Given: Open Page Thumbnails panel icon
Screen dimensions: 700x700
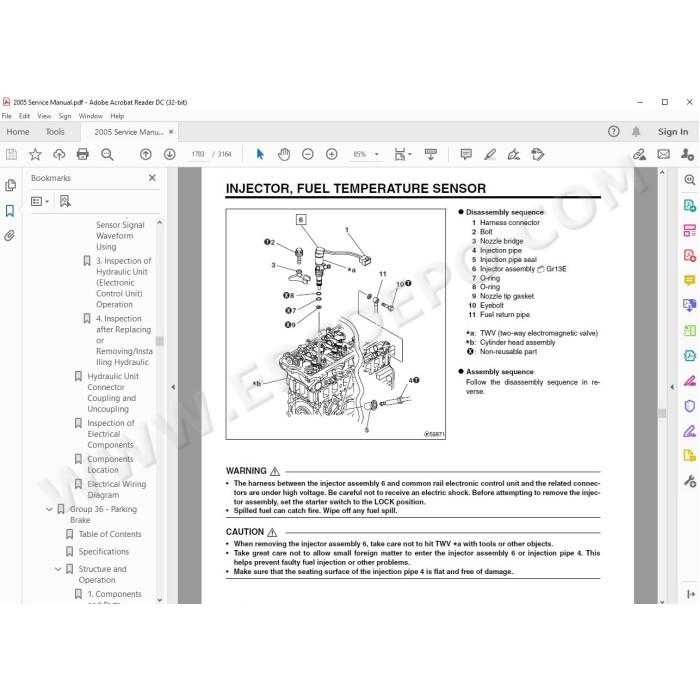Looking at the screenshot, I should pyautogui.click(x=10, y=185).
